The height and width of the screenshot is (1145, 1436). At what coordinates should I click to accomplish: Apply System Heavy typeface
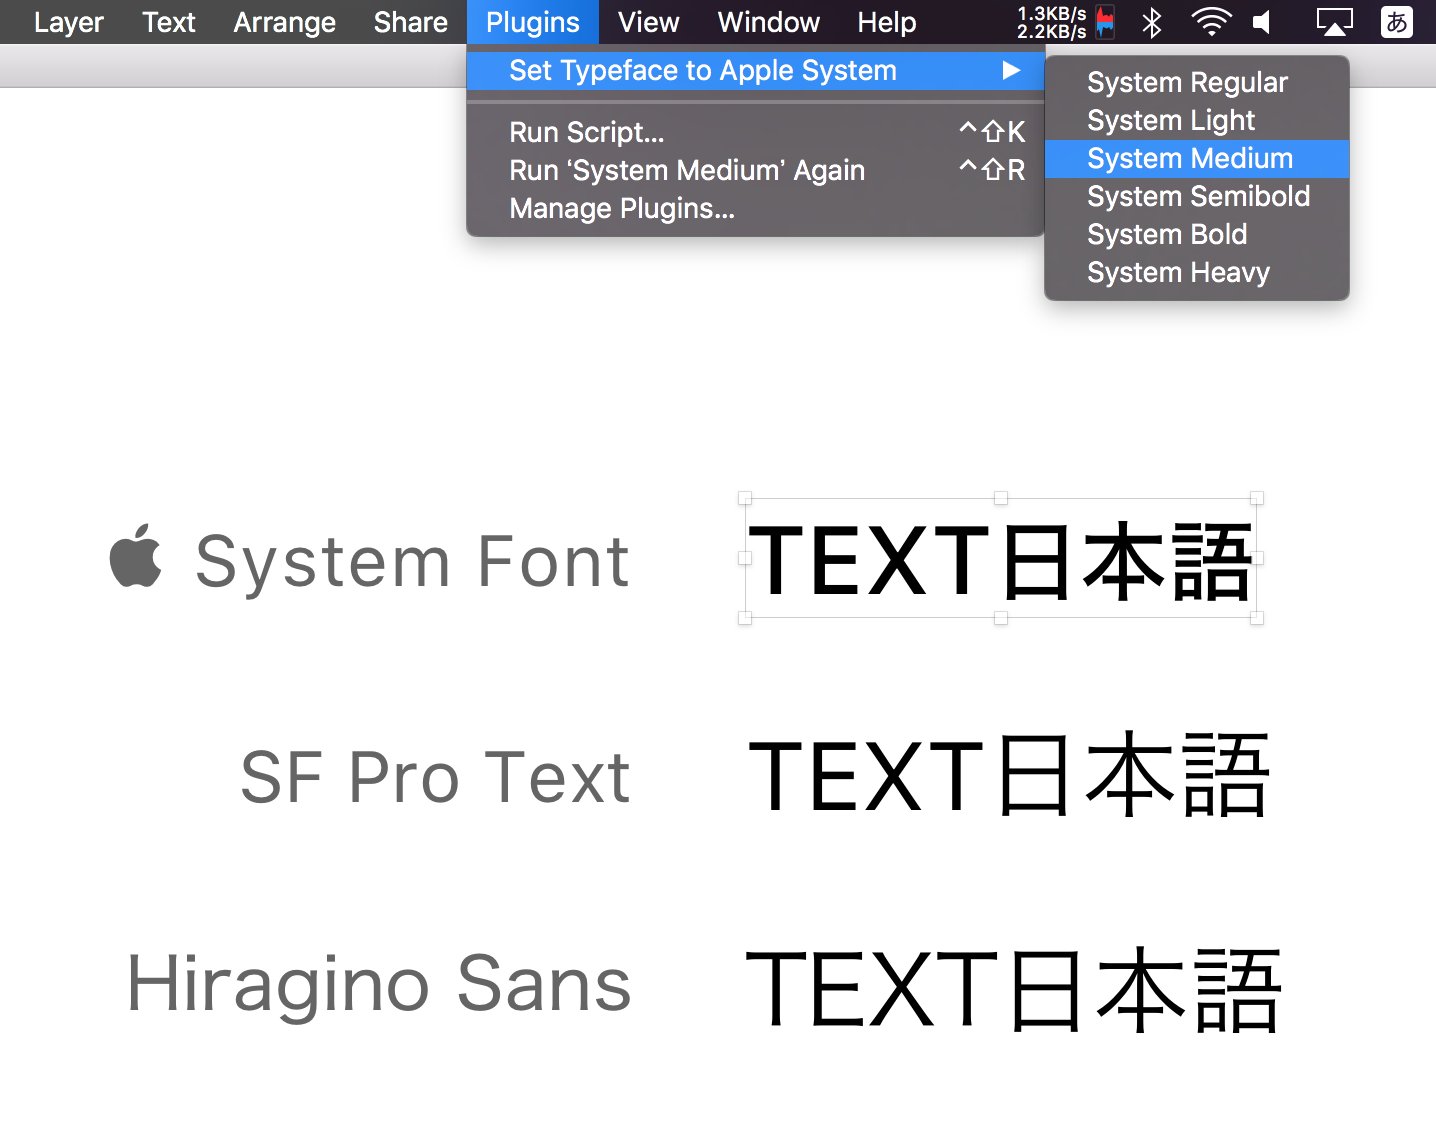[x=1197, y=272]
